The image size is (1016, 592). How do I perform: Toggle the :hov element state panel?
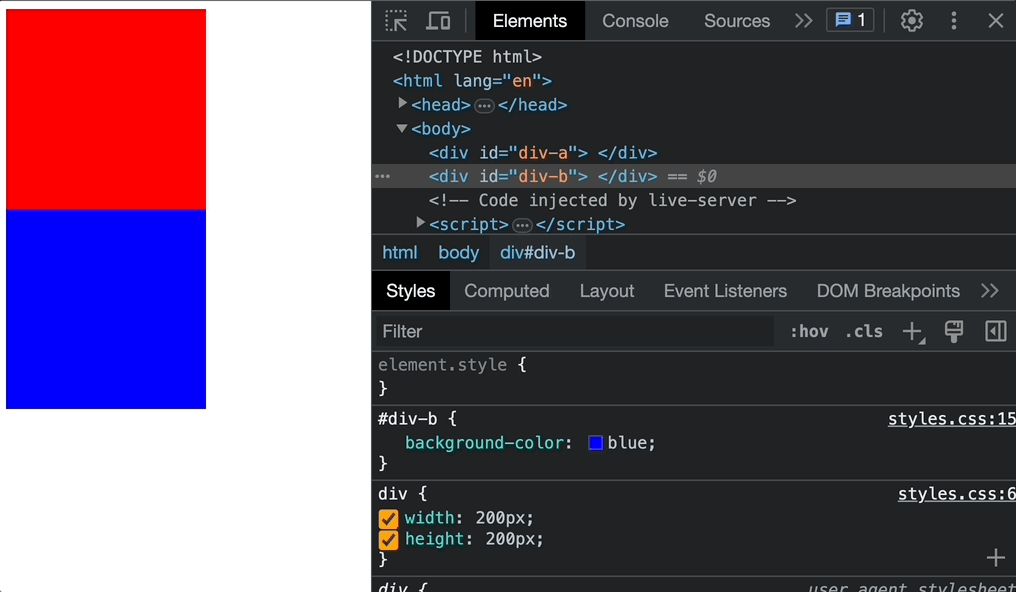pyautogui.click(x=808, y=332)
